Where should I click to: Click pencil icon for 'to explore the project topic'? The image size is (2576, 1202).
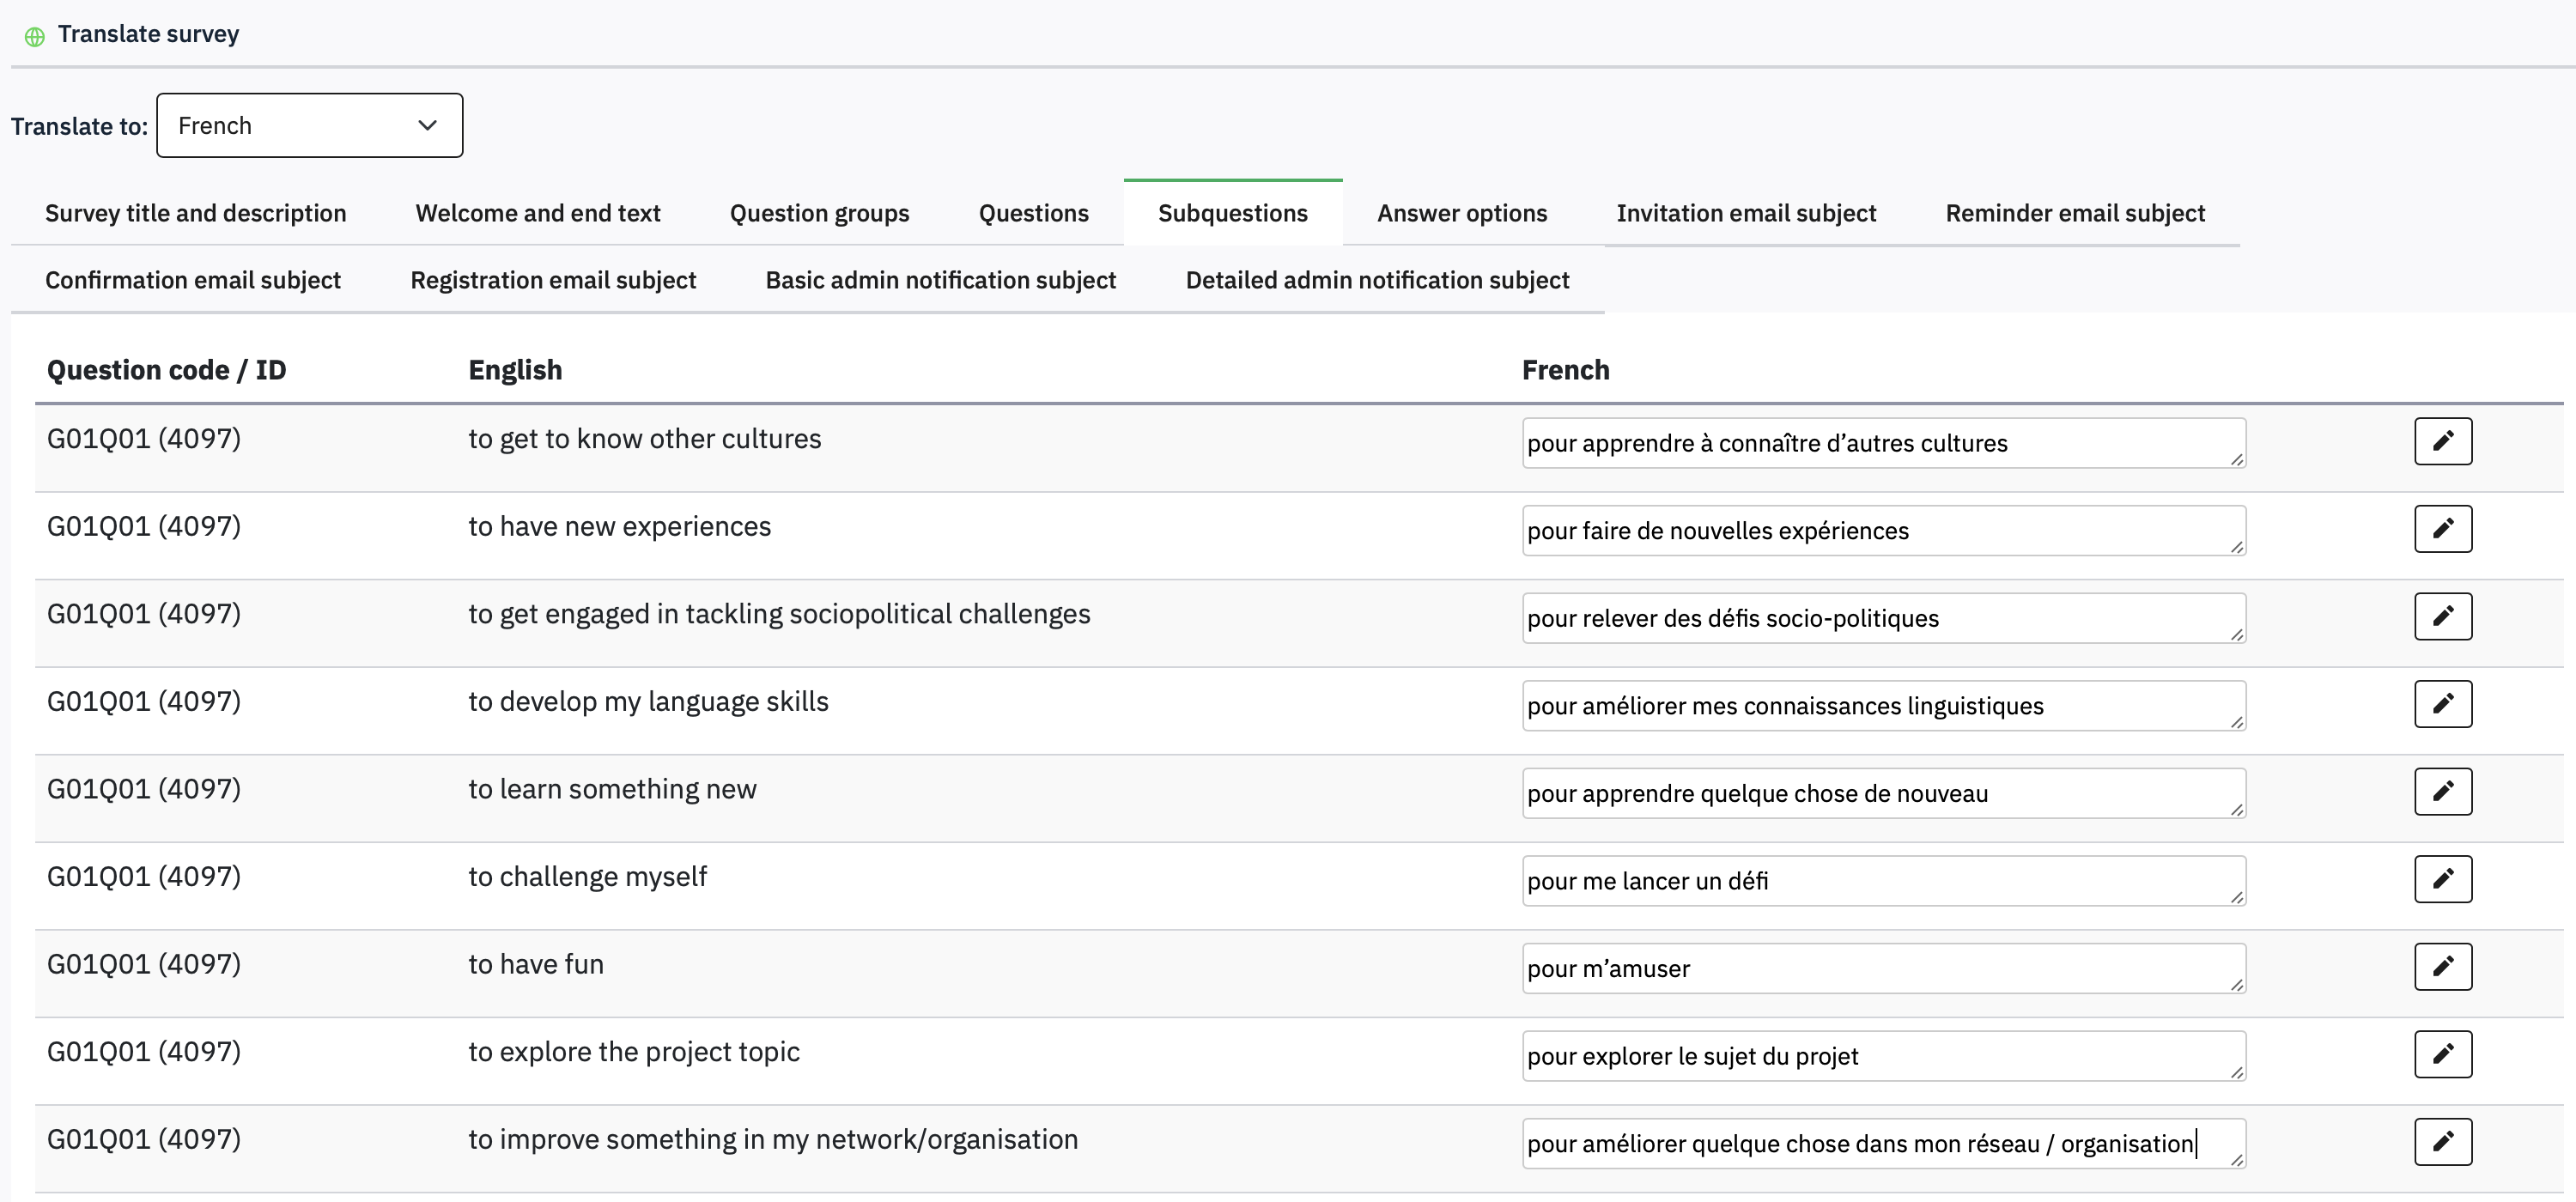click(x=2442, y=1054)
